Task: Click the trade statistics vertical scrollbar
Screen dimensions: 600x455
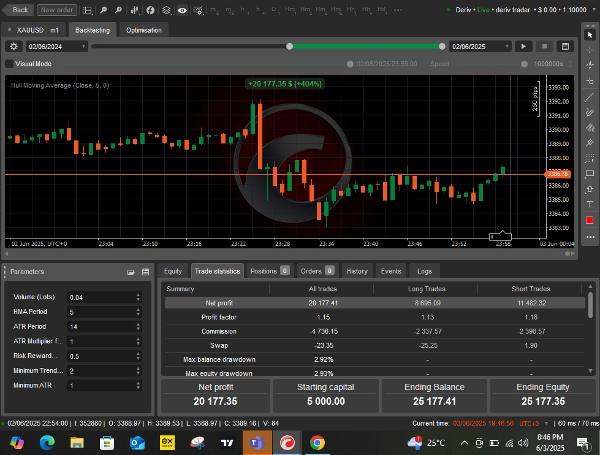Action: click(x=590, y=305)
